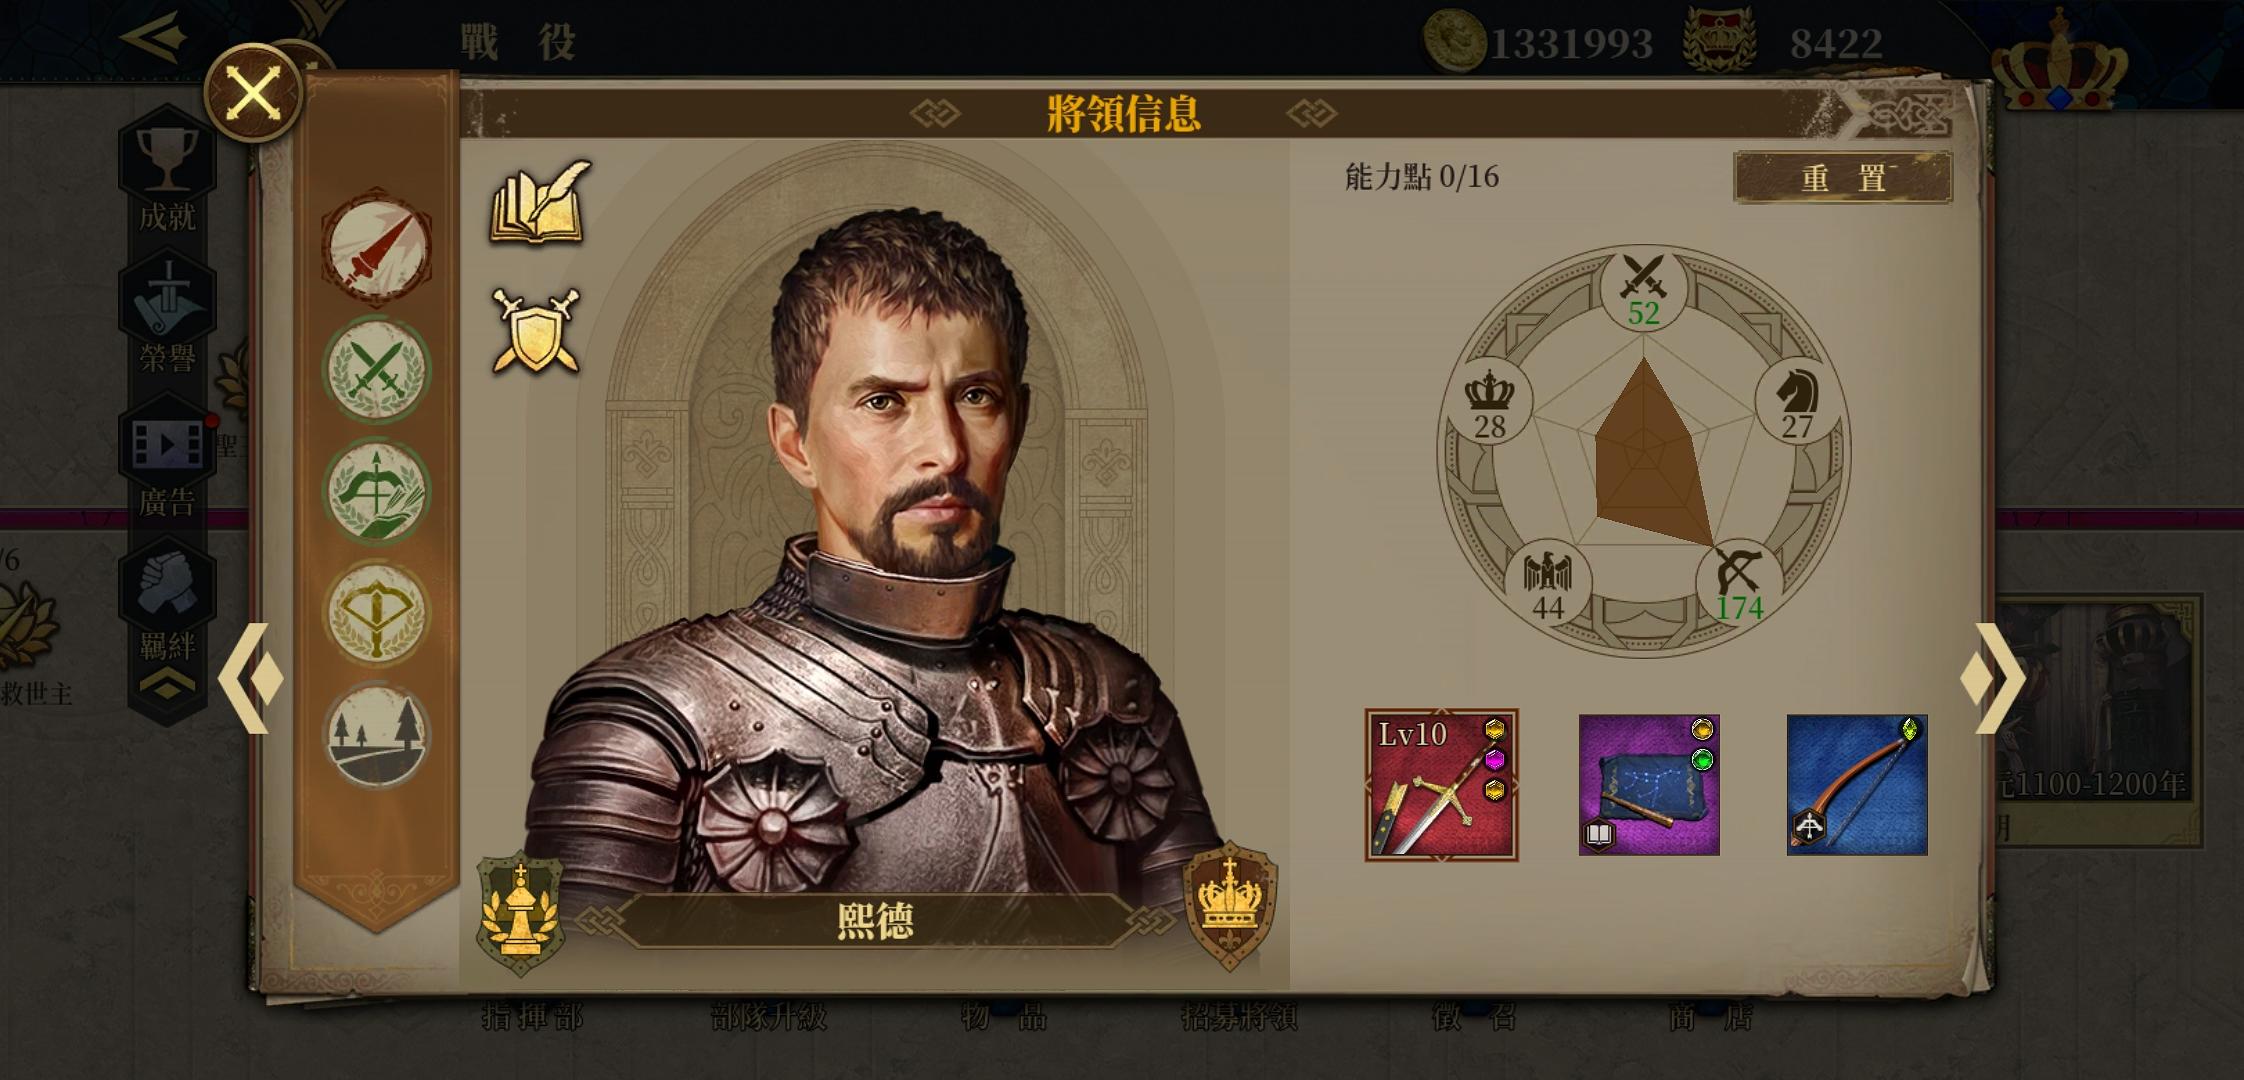Select the cavalry knight stat 27
This screenshot has height=1080, width=2244.
tap(1797, 402)
